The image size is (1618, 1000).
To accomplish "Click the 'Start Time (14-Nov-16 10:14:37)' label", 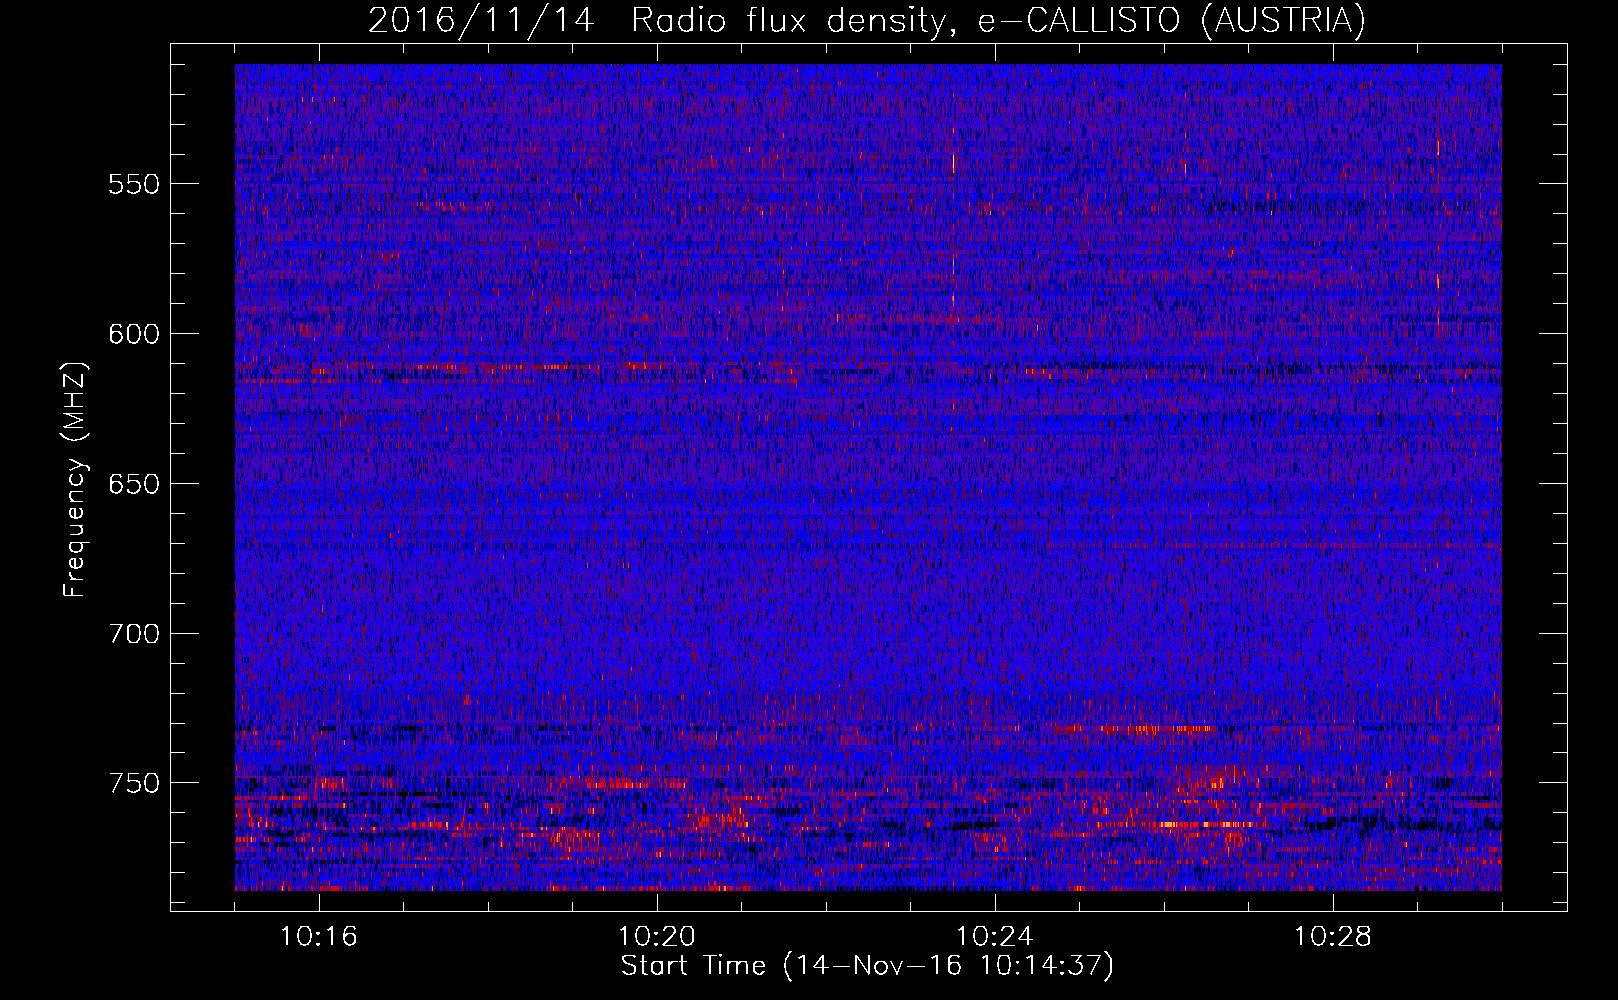I will (867, 966).
